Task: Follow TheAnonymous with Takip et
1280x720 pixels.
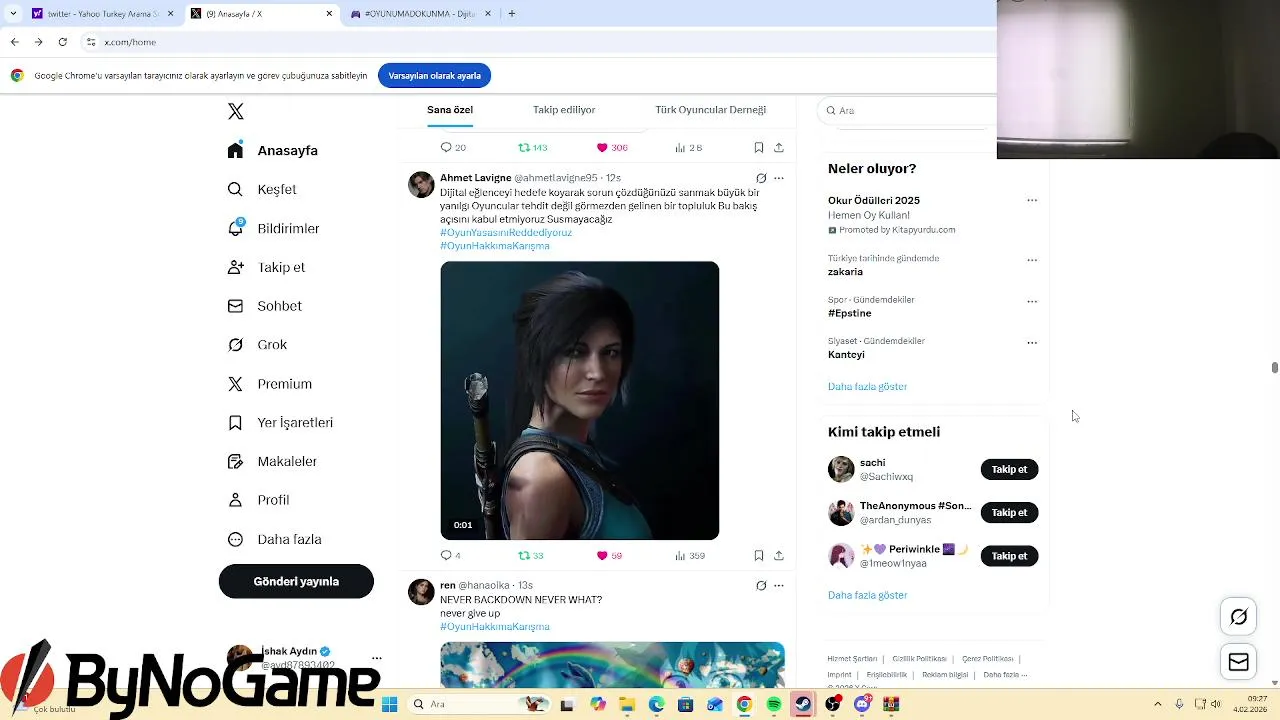Action: click(1009, 512)
